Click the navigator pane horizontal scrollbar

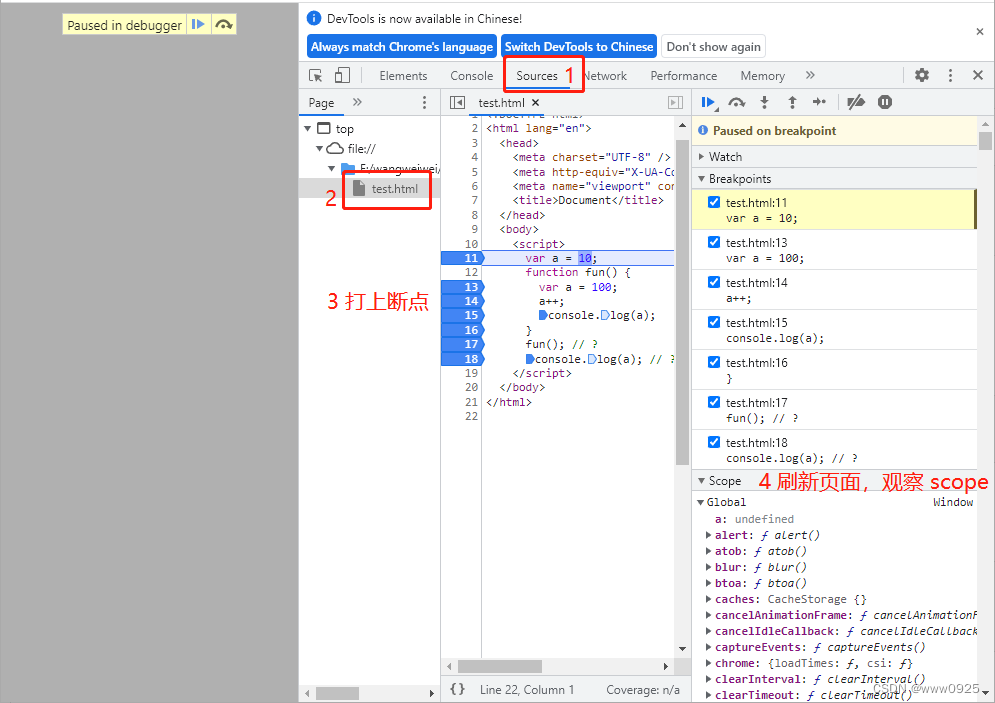pos(338,693)
